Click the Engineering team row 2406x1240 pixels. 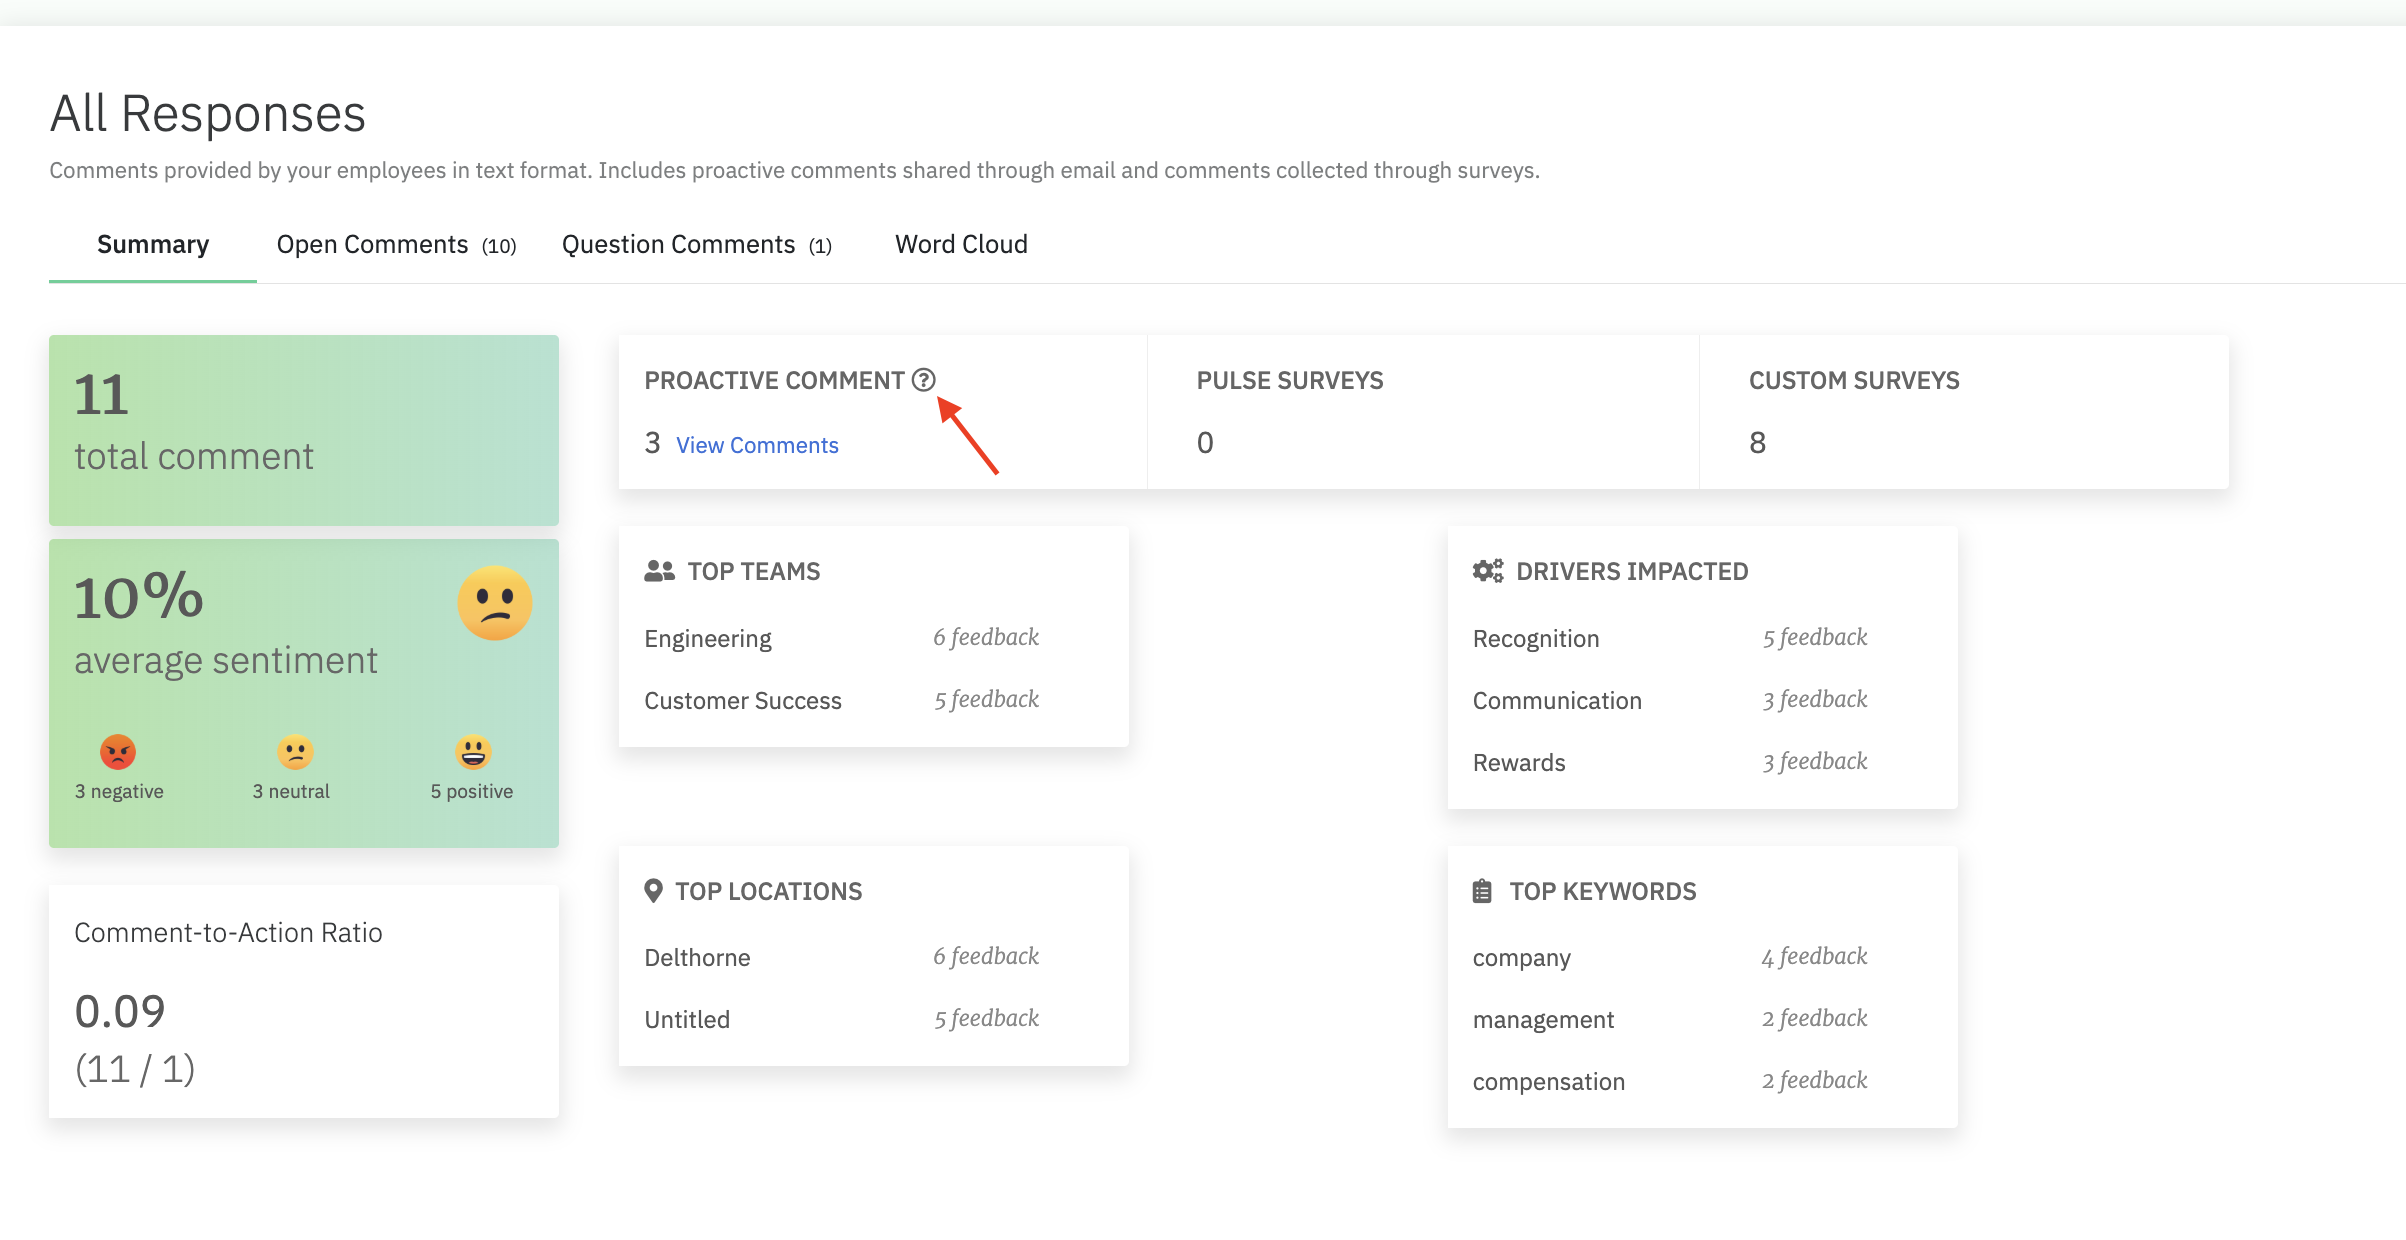tap(708, 639)
